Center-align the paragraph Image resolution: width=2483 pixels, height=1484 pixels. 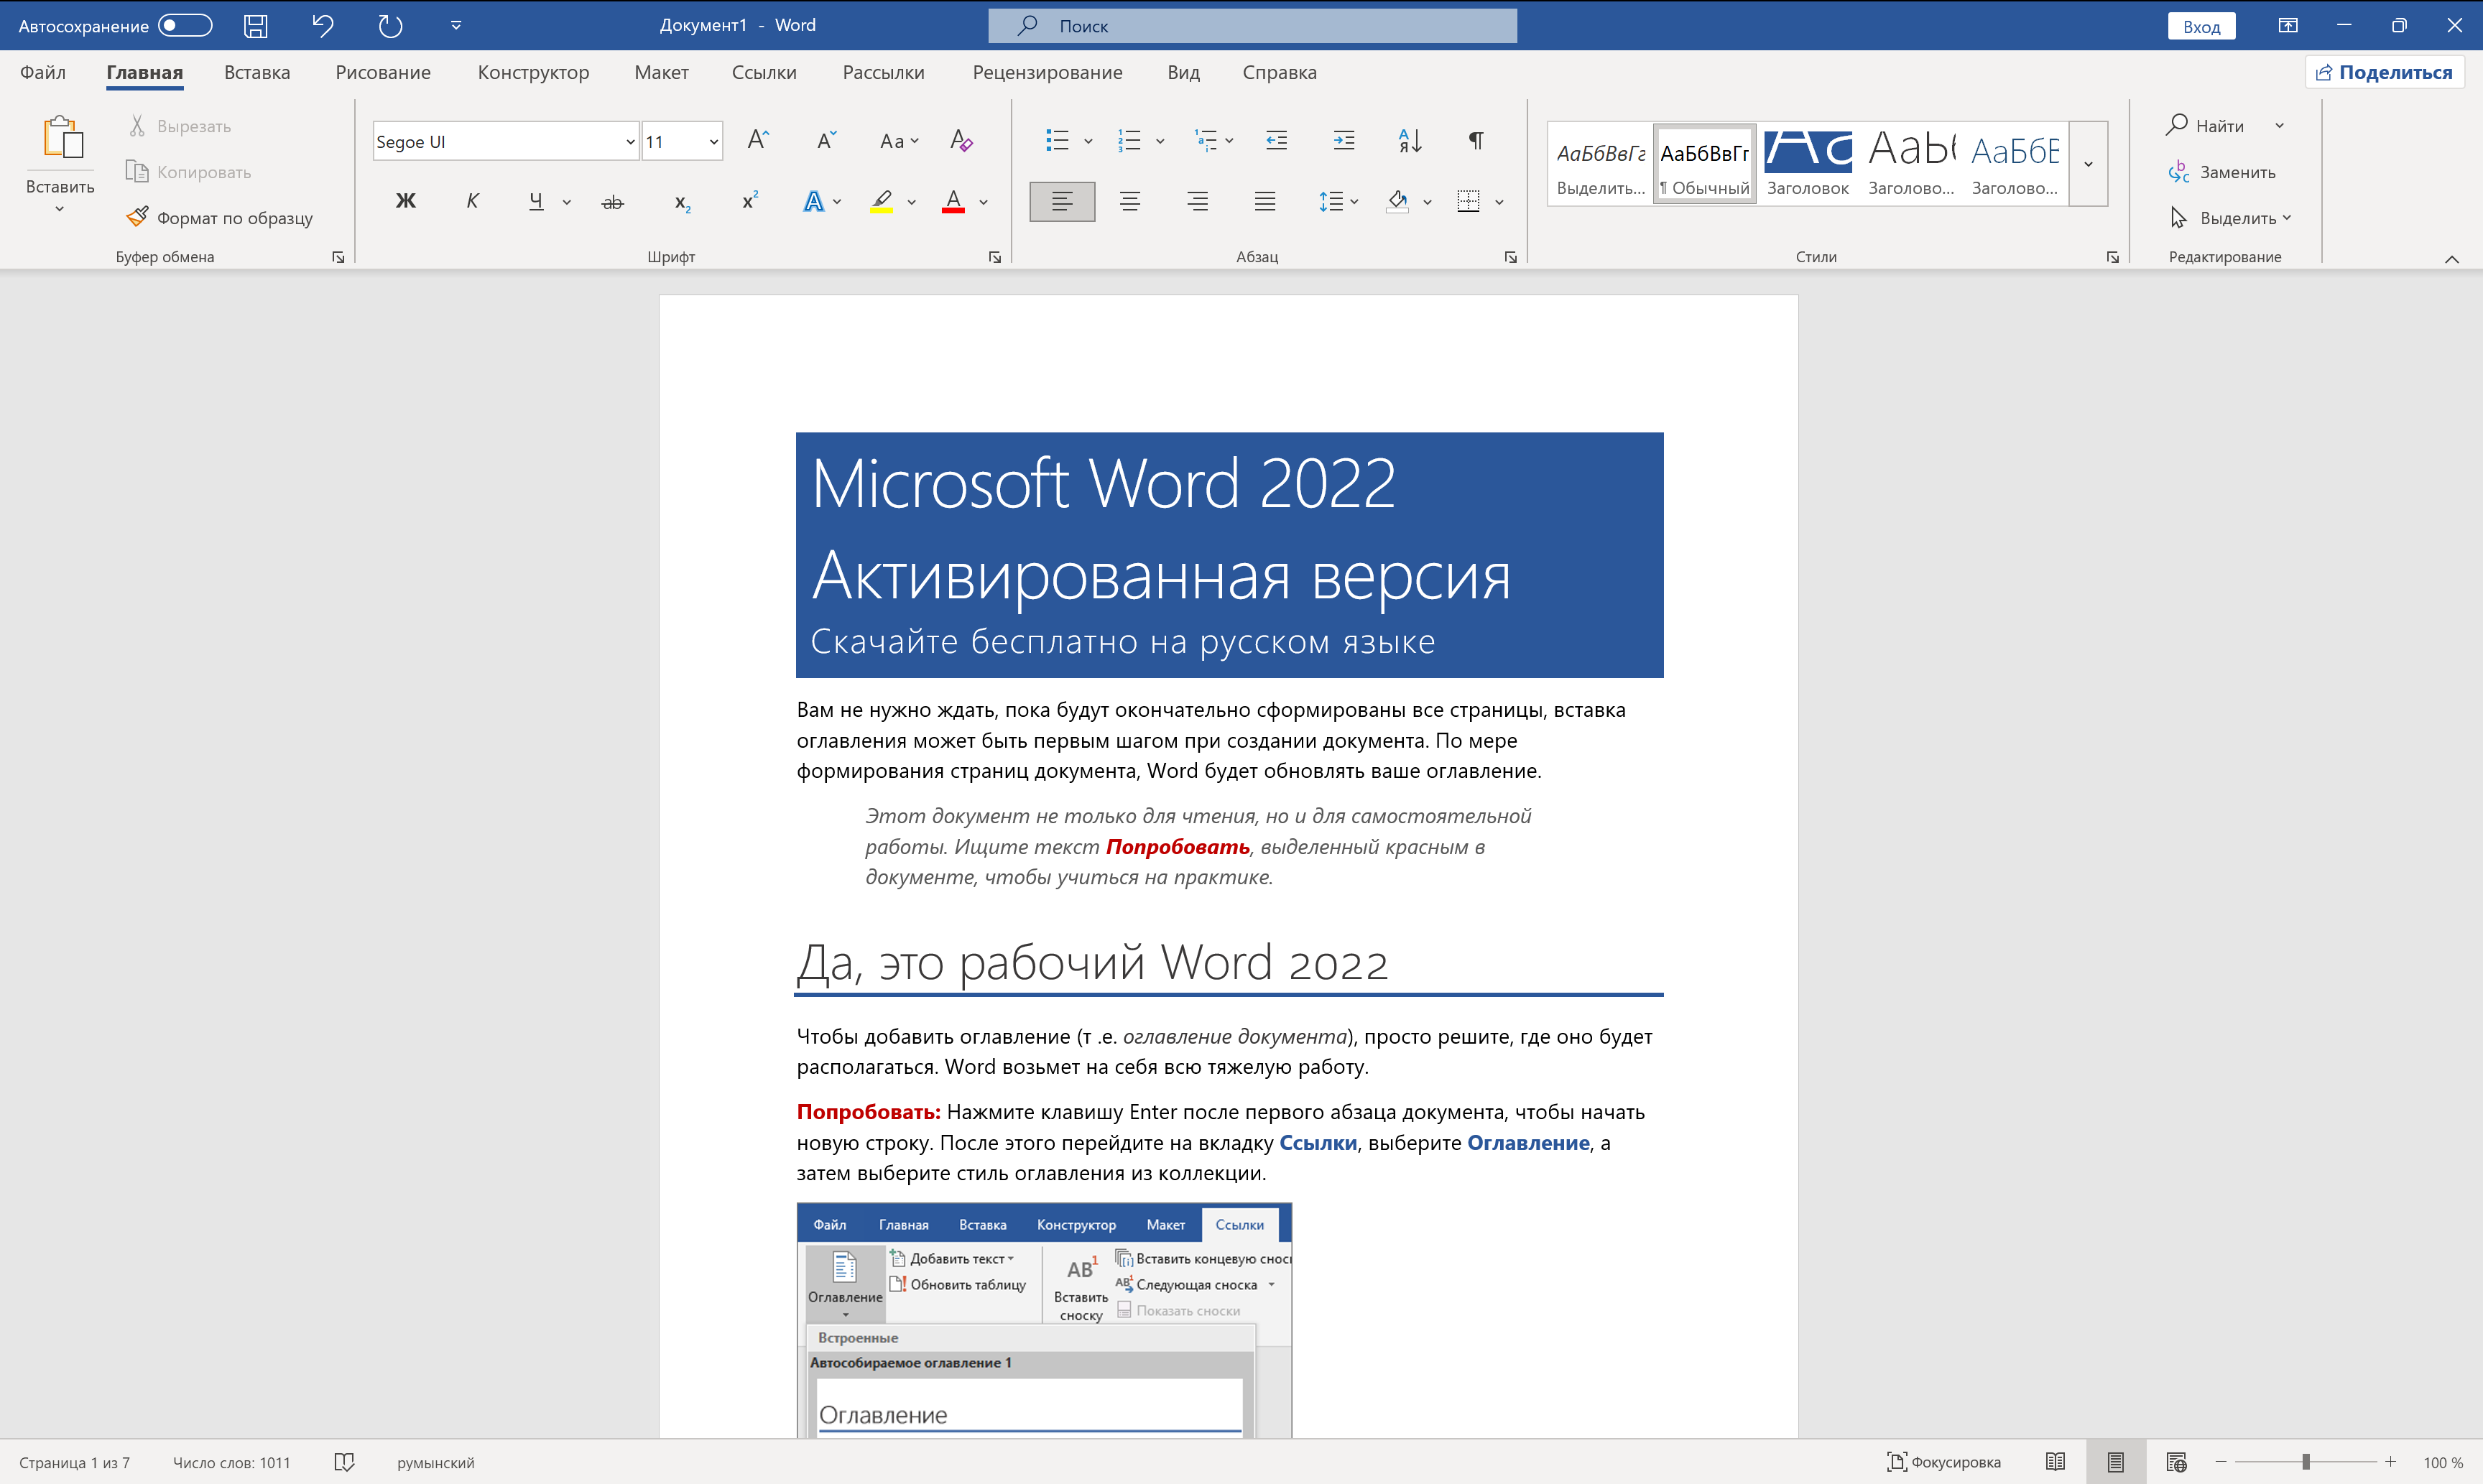(1129, 201)
